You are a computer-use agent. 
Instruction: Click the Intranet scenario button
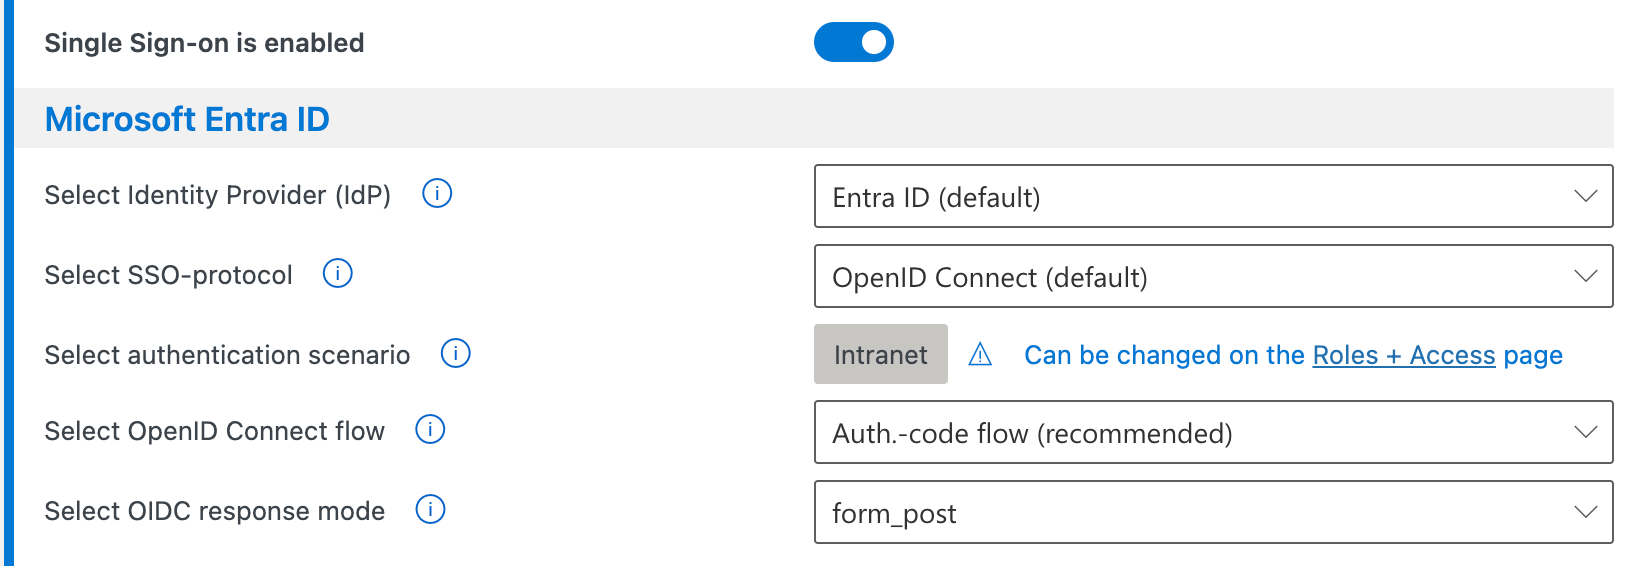click(x=880, y=354)
